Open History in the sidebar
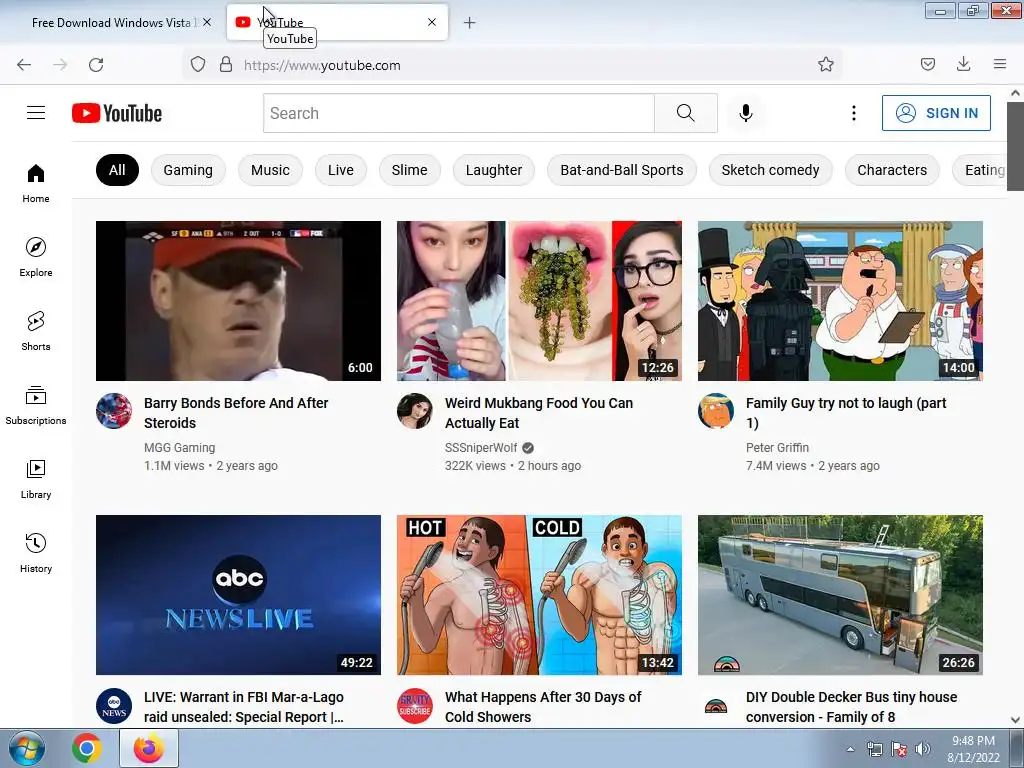The height and width of the screenshot is (768, 1024). 36,553
